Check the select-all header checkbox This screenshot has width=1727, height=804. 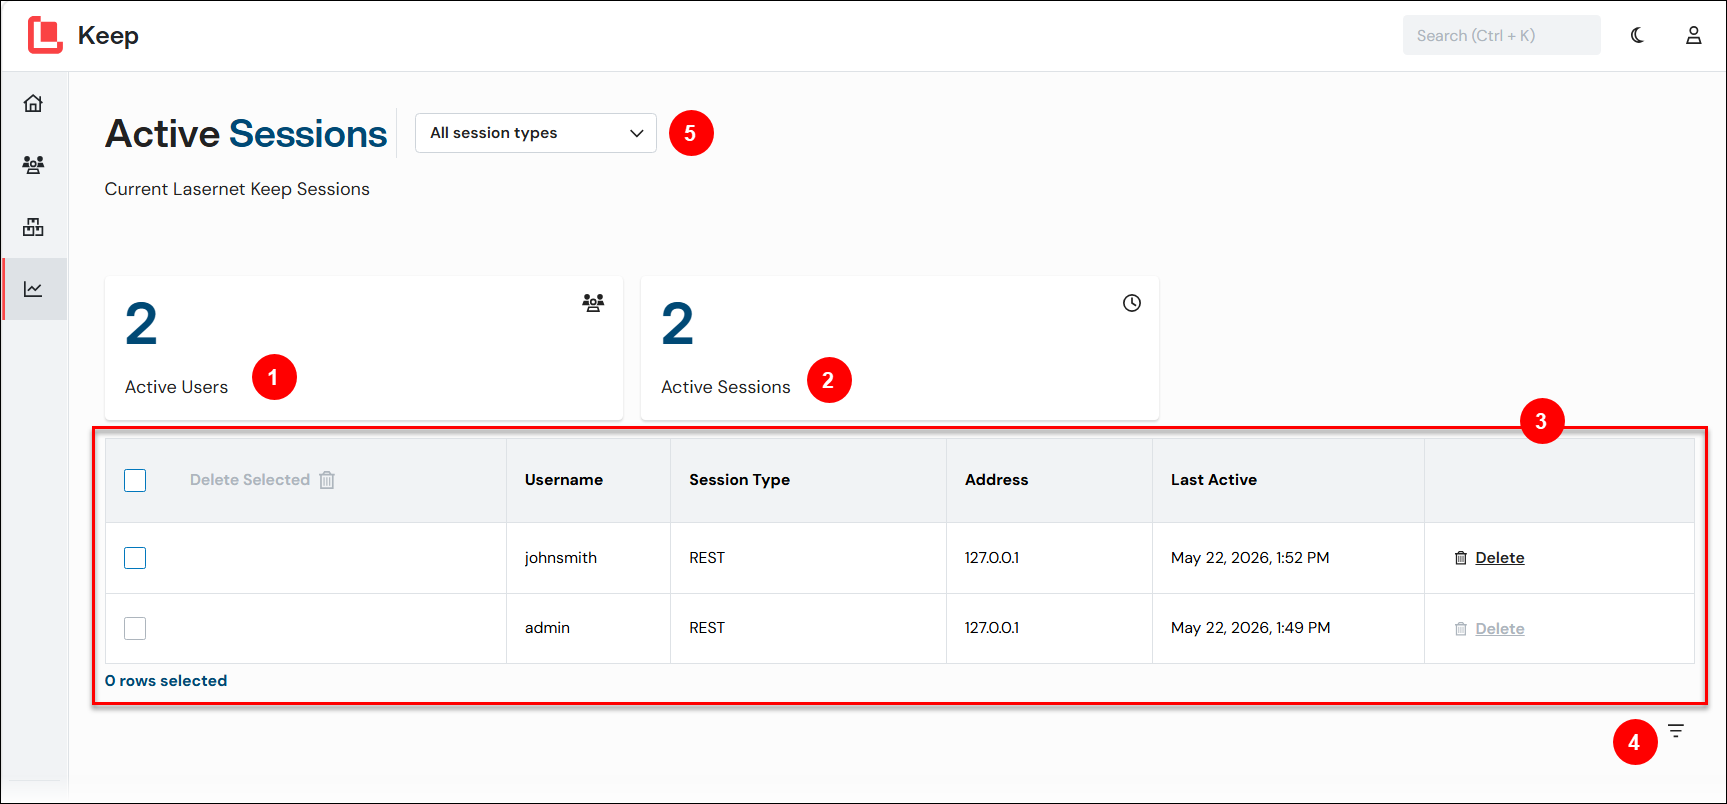[x=135, y=480]
